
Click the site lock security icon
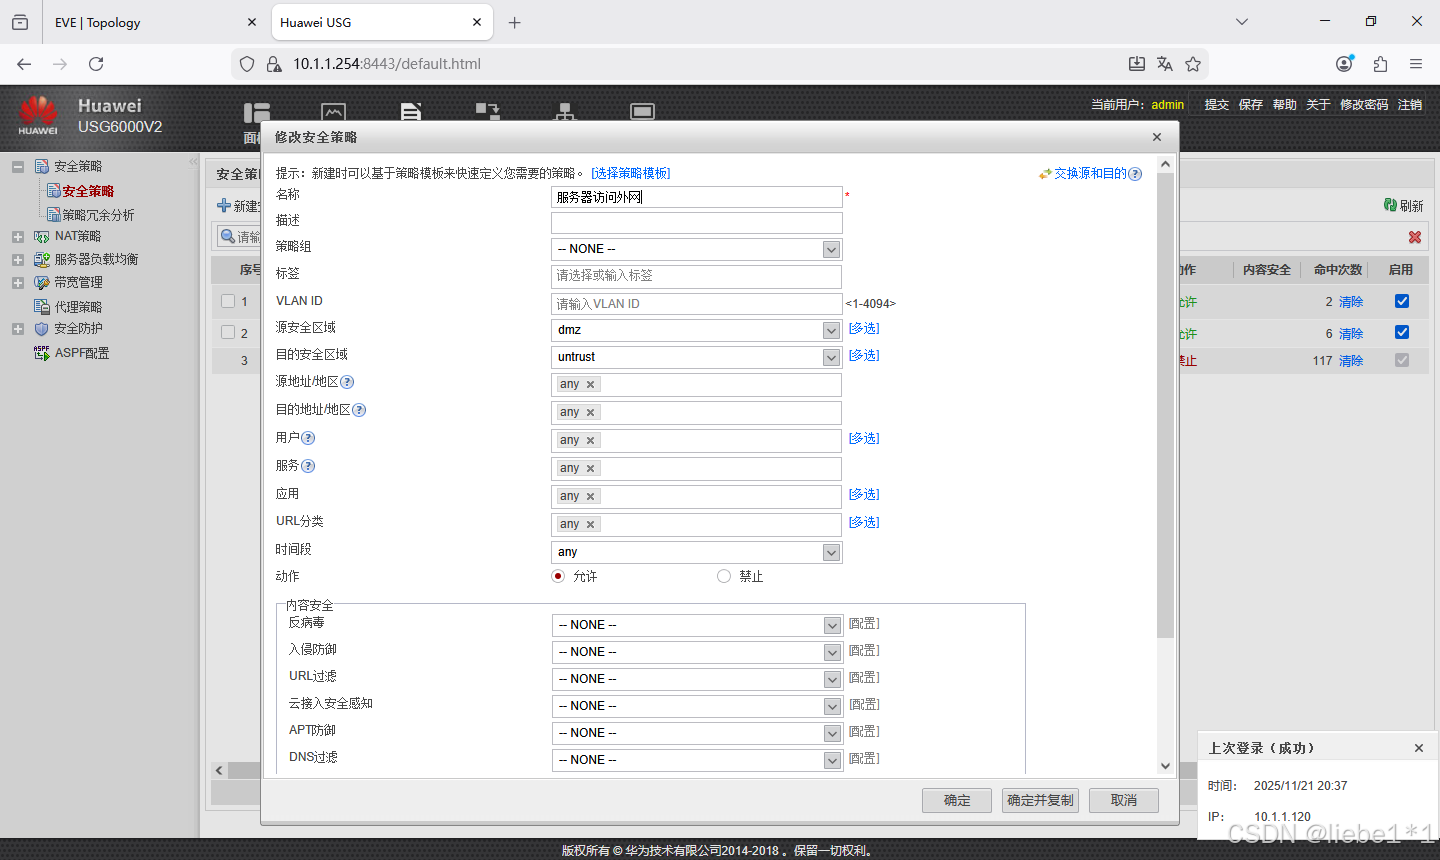pos(274,64)
